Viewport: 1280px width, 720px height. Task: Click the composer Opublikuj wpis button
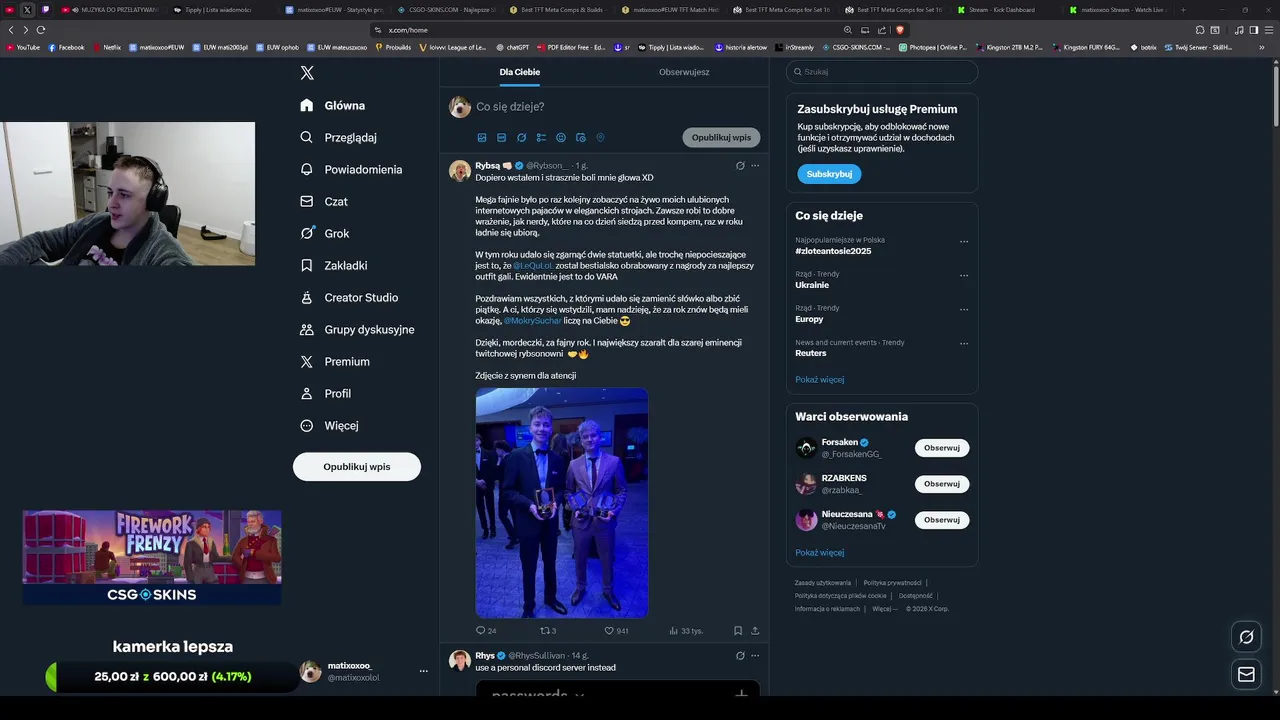pyautogui.click(x=721, y=138)
